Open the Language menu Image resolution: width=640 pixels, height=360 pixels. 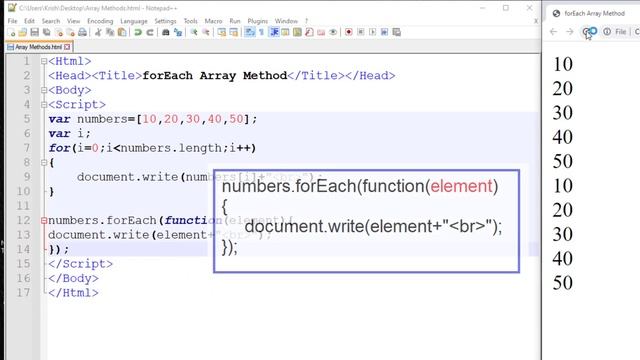tap(134, 21)
